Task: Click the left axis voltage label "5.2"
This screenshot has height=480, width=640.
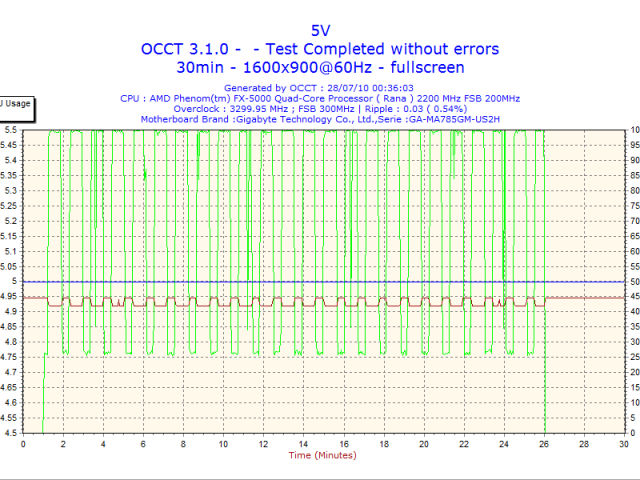Action: coord(11,221)
